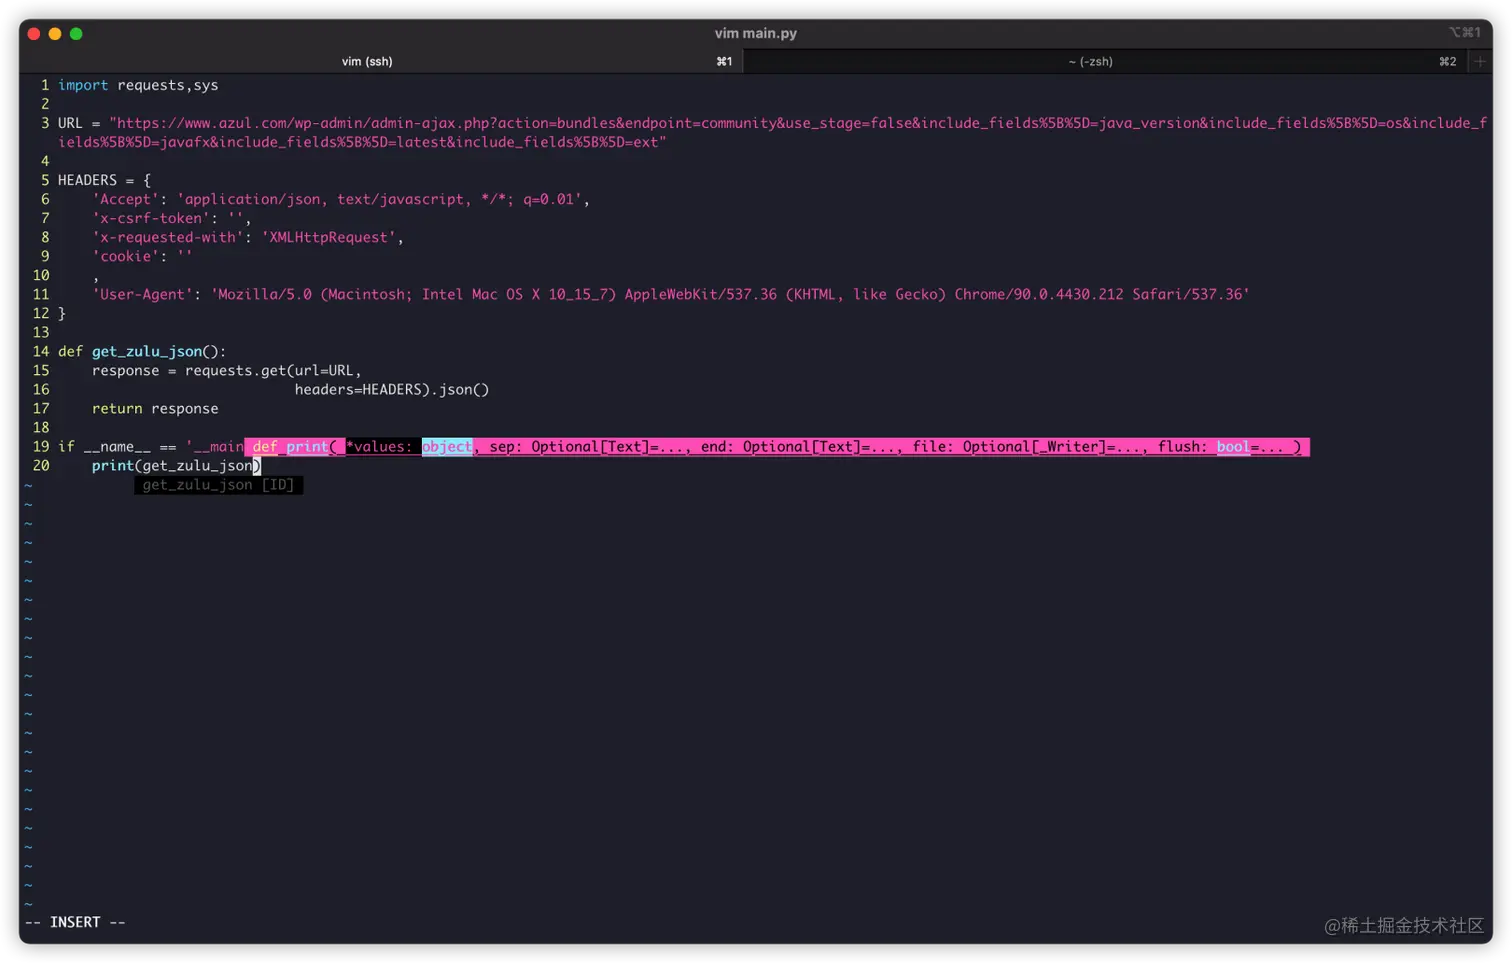Close the terminal window with red button
This screenshot has width=1512, height=963.
(x=34, y=34)
